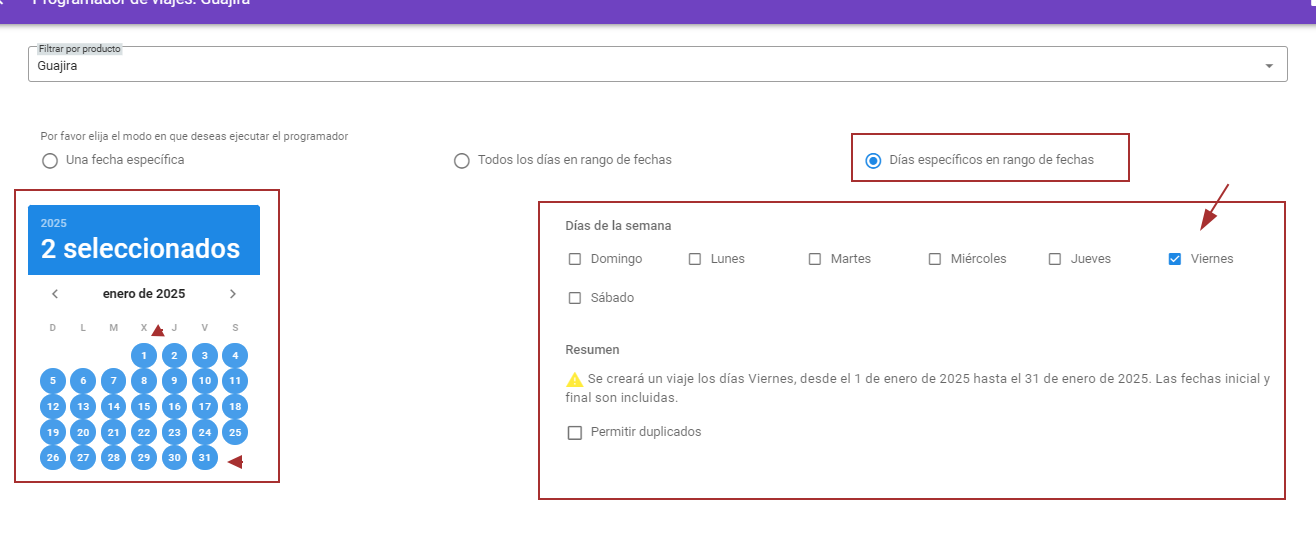Enable Permitir duplicados option
The width and height of the screenshot is (1316, 555).
pyautogui.click(x=575, y=433)
